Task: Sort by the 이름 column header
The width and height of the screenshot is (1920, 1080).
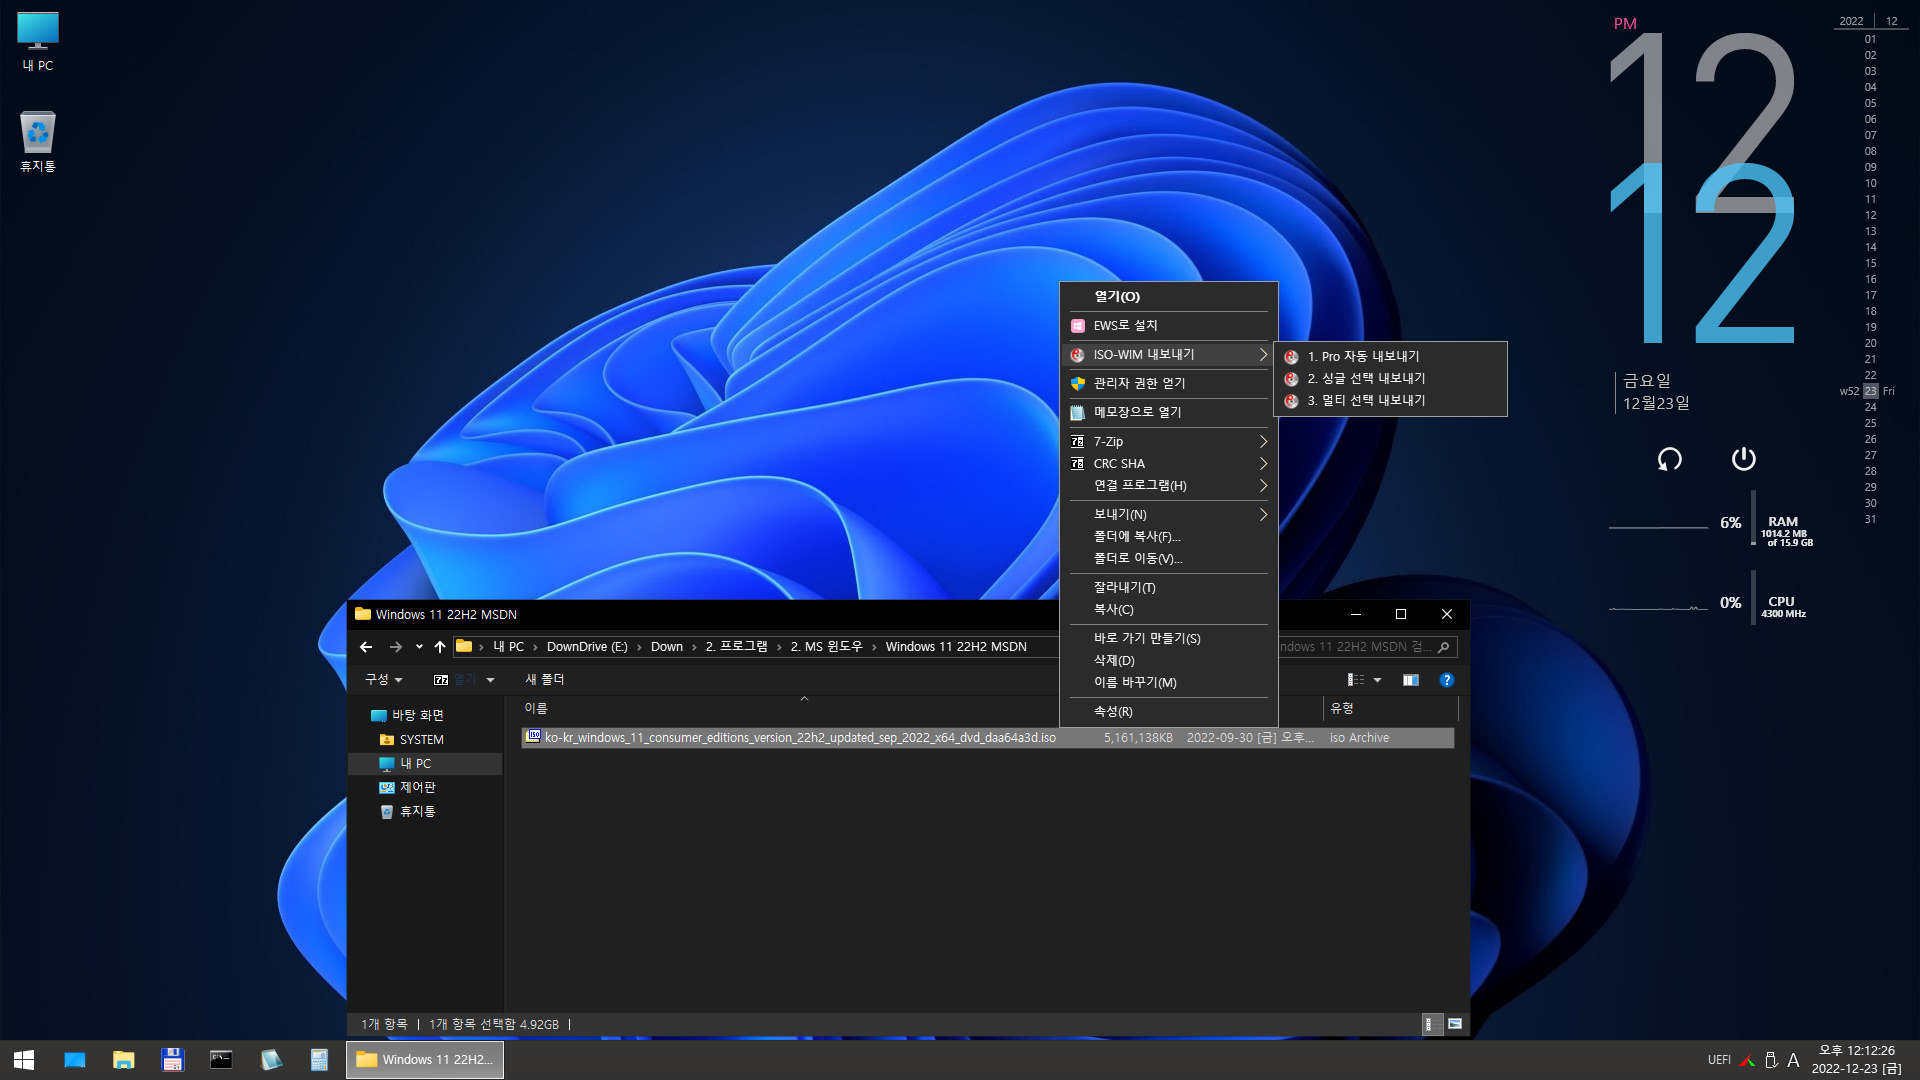Action: click(536, 709)
